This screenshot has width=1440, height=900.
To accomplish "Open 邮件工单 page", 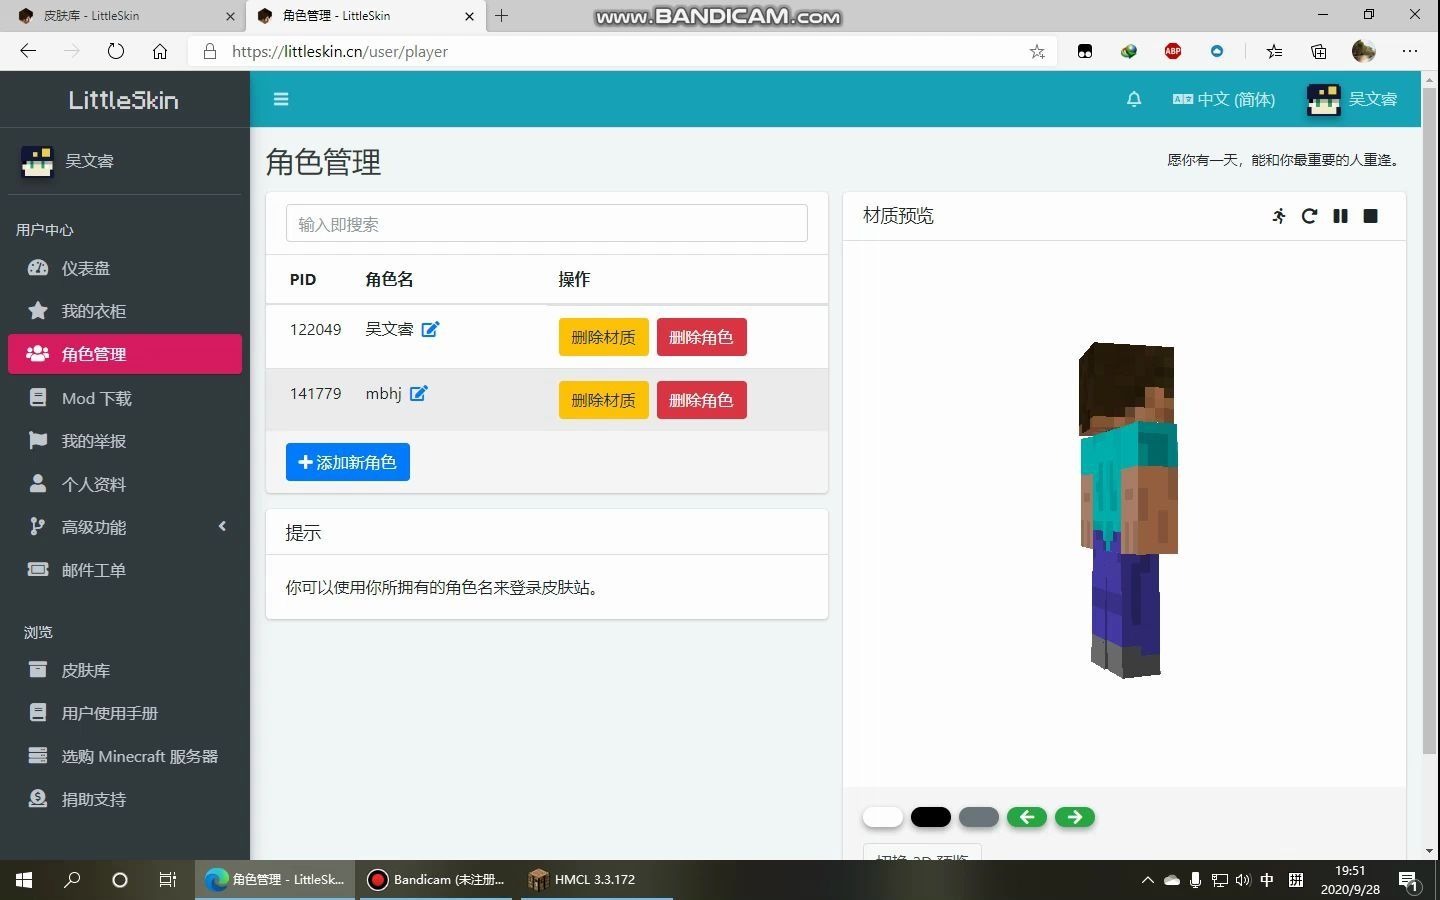I will pos(125,570).
